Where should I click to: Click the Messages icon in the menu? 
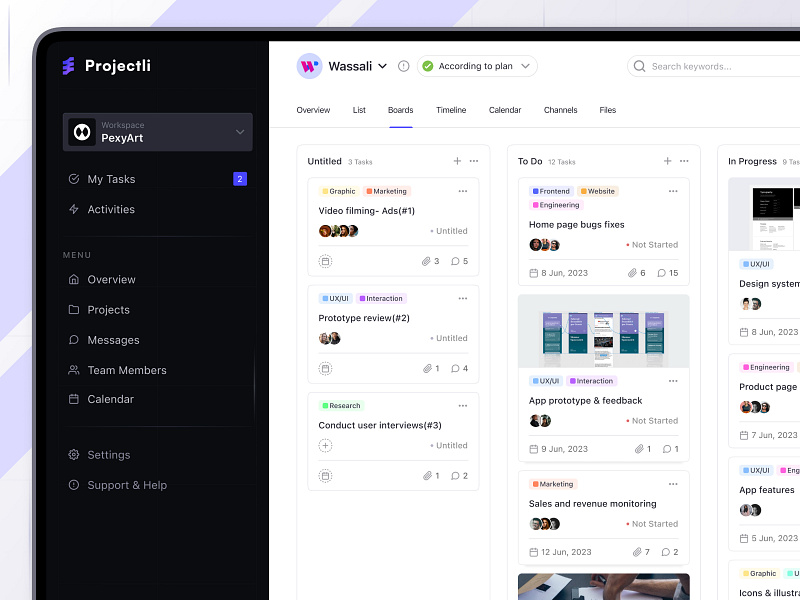pos(72,340)
